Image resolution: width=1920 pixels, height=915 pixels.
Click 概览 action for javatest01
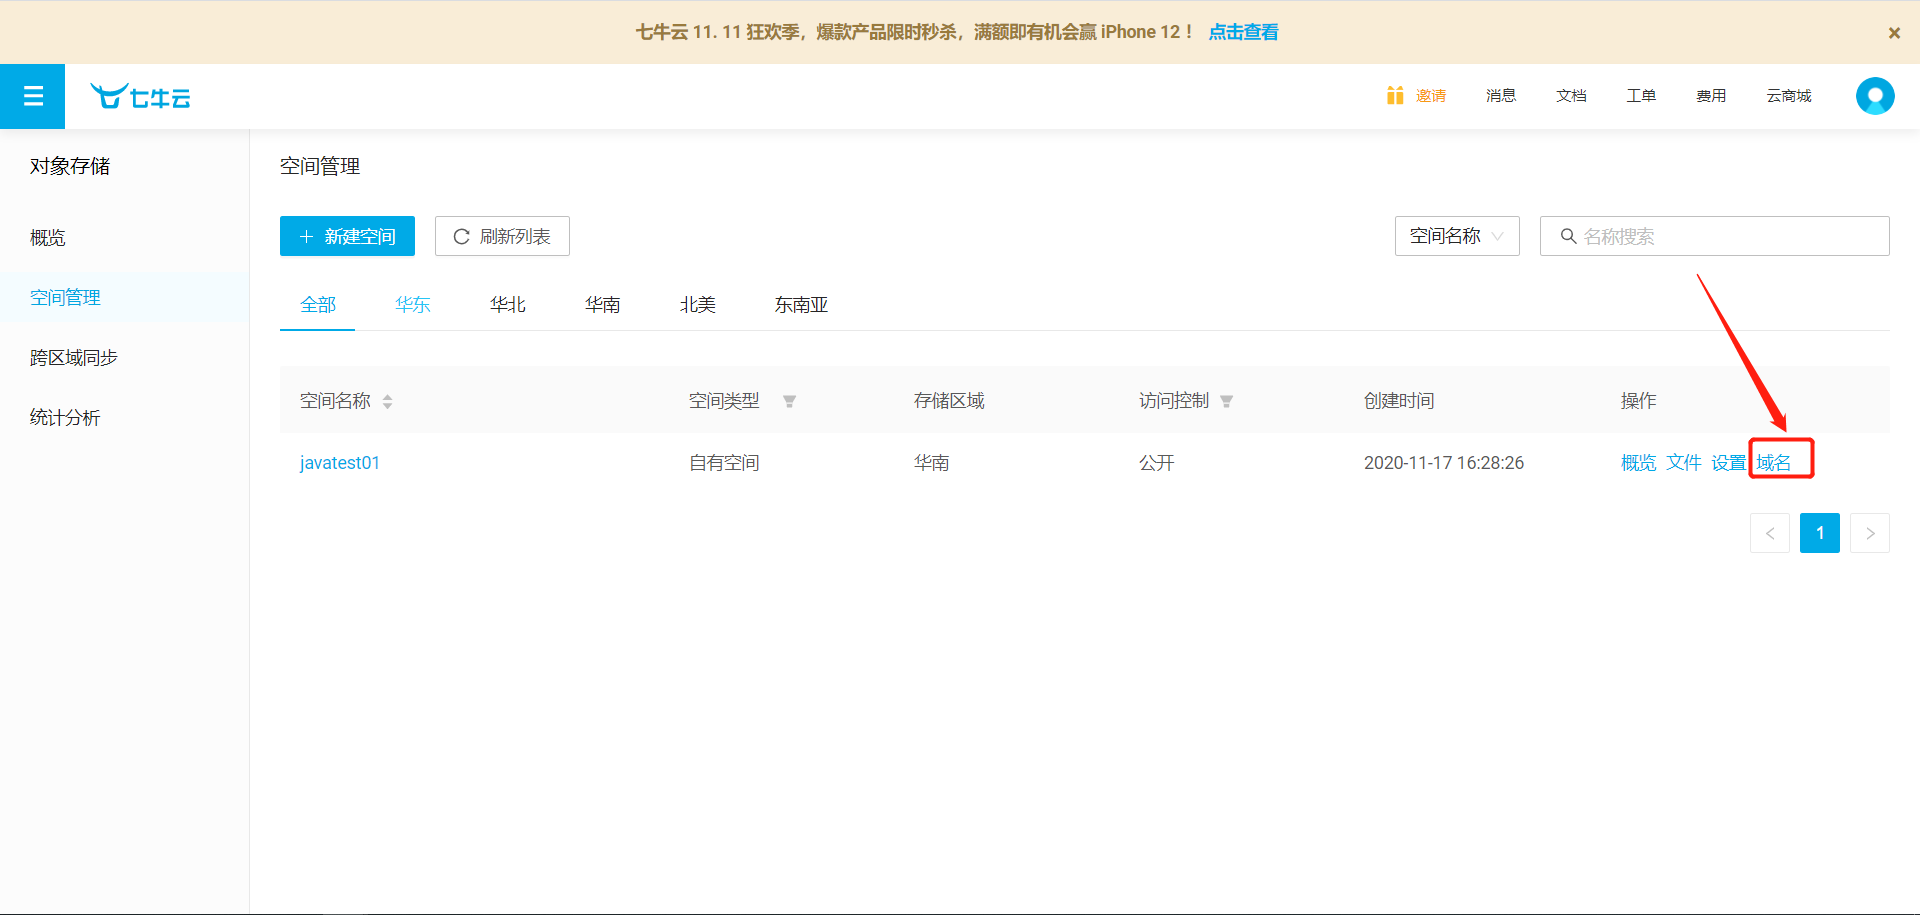tap(1639, 463)
